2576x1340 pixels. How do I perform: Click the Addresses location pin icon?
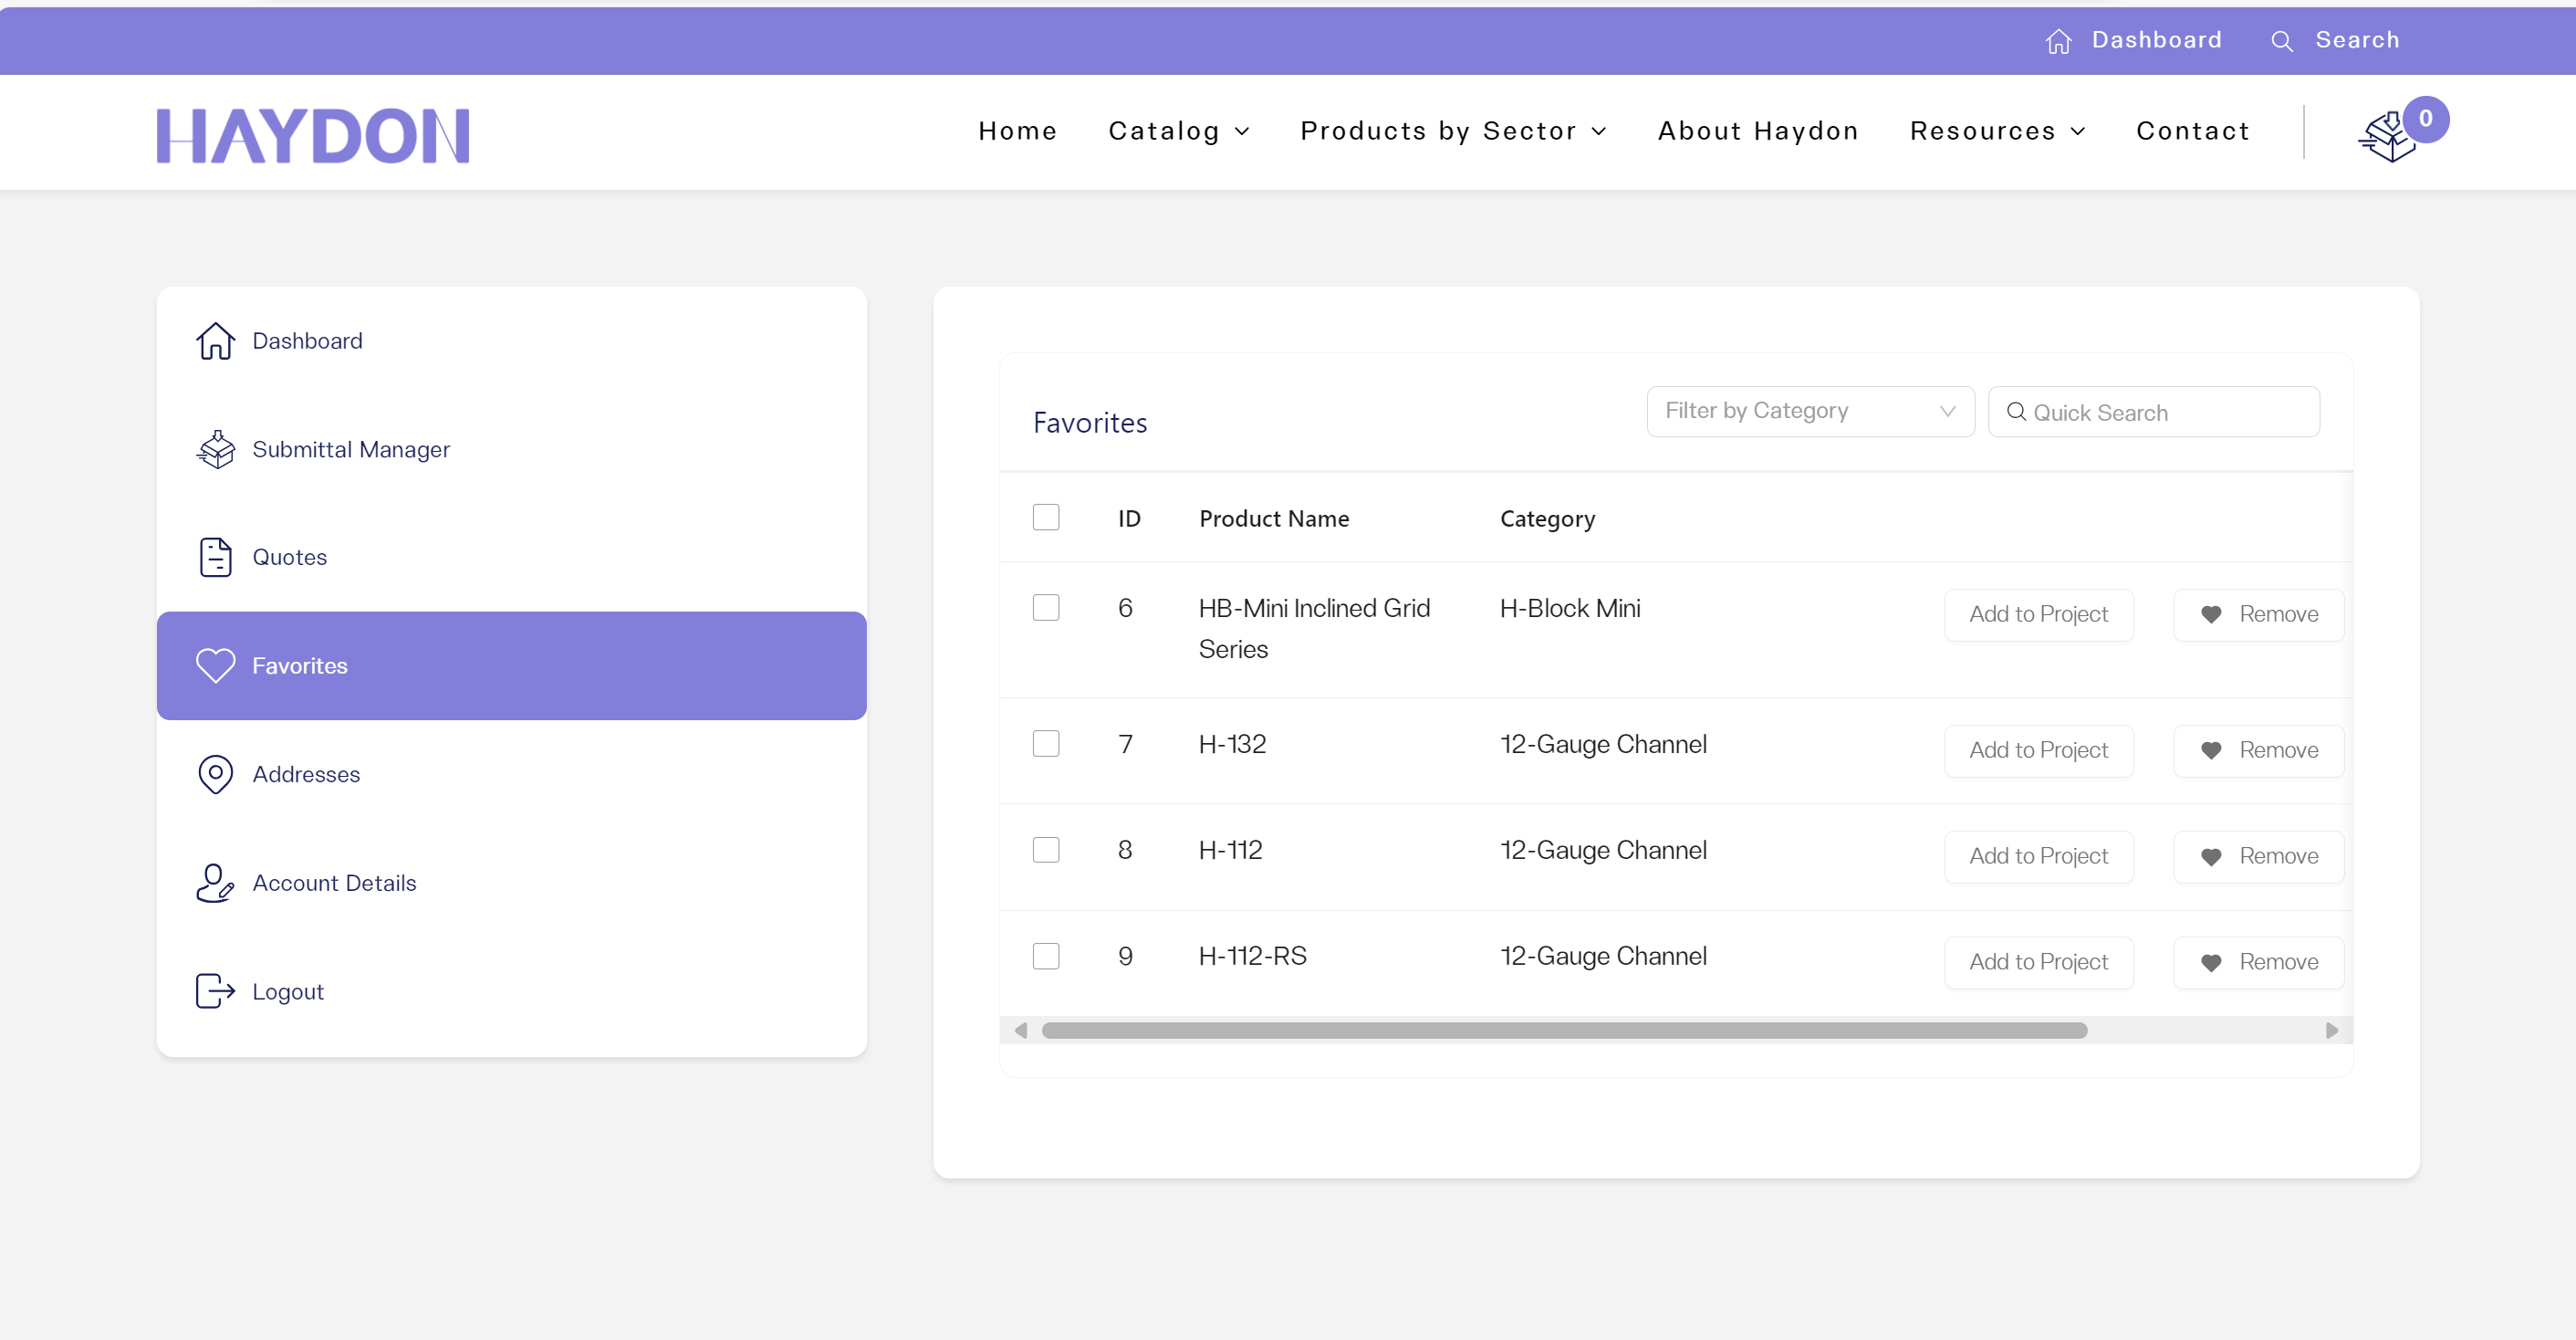point(215,774)
